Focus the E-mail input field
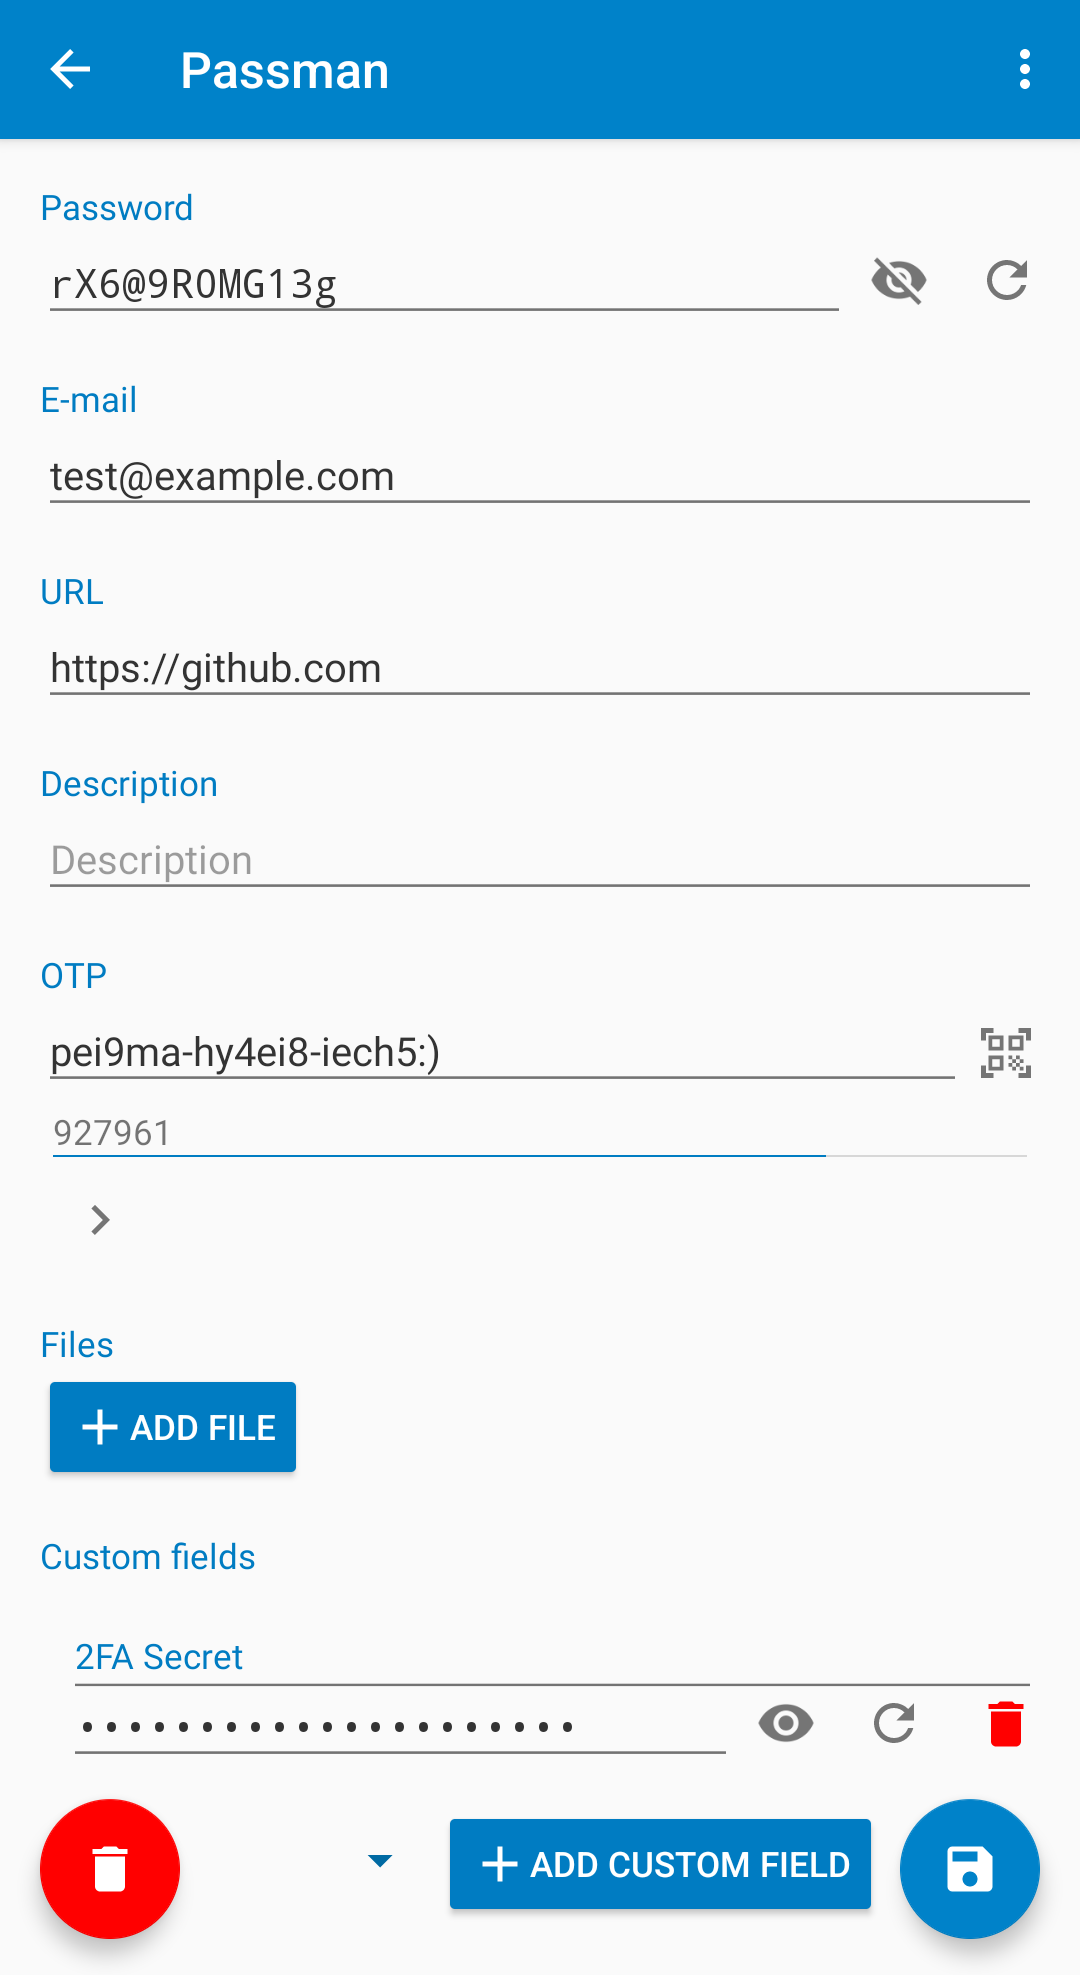Image resolution: width=1080 pixels, height=1975 pixels. 539,477
